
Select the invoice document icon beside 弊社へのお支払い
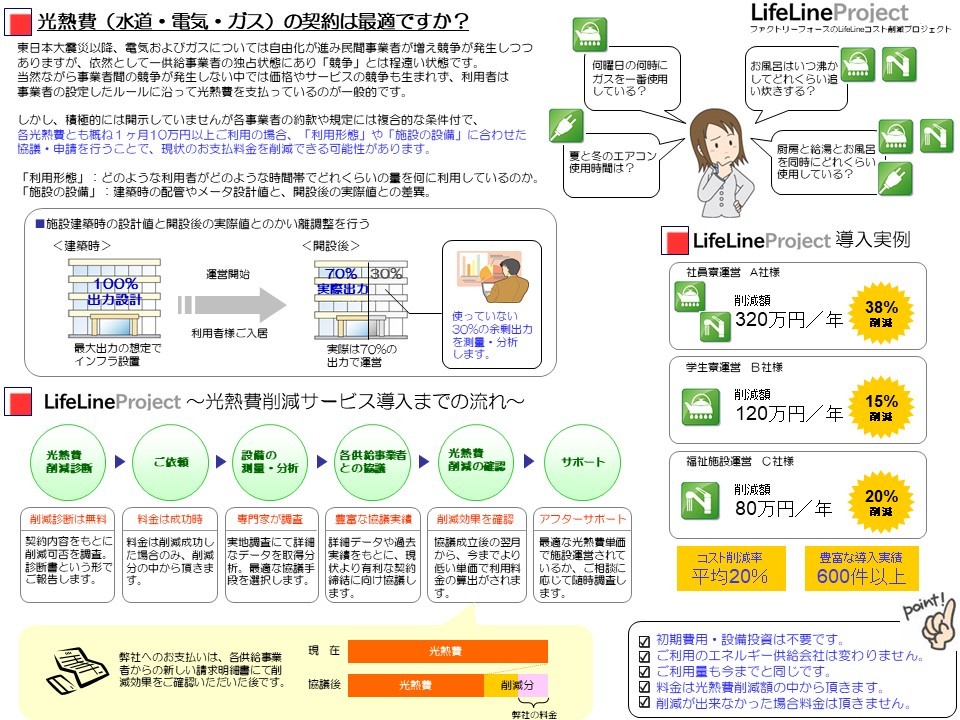click(77, 670)
